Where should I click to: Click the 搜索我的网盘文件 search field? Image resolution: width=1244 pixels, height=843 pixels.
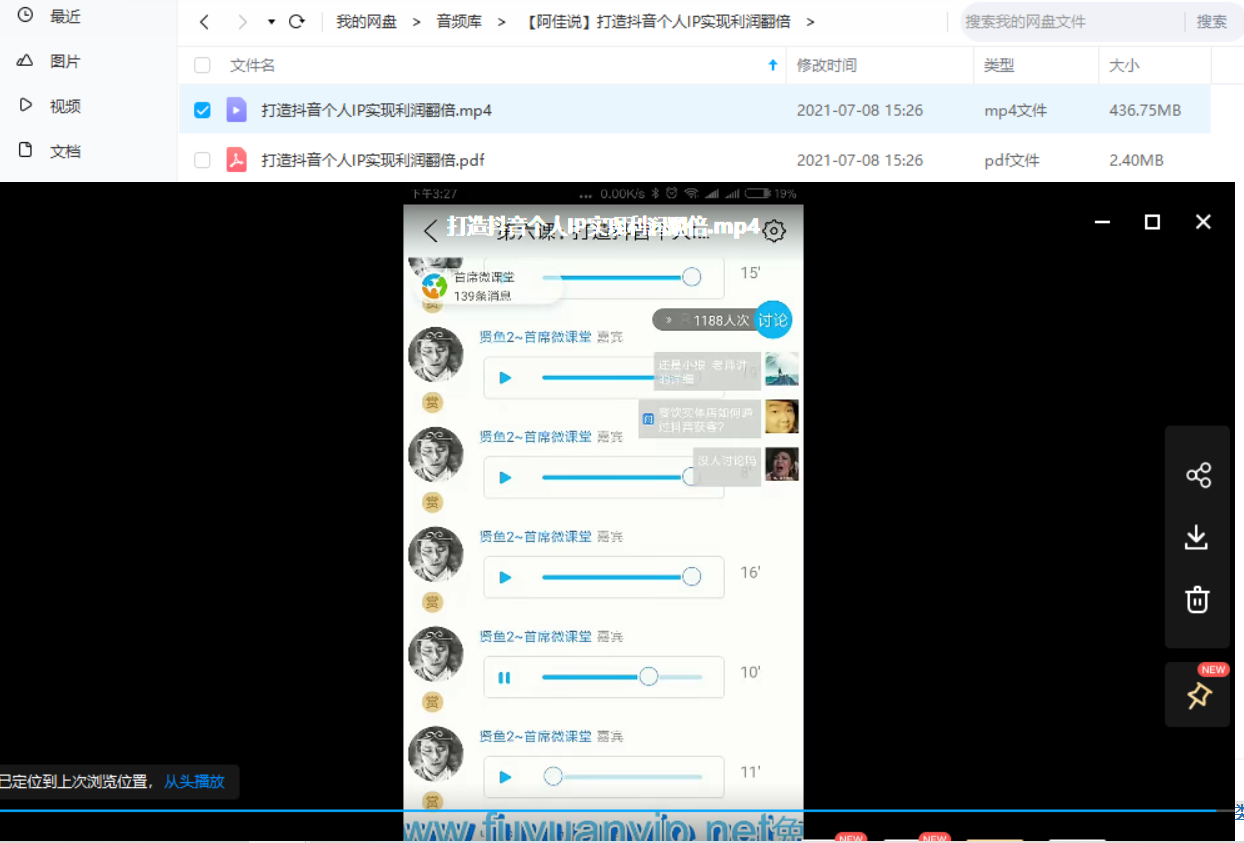1070,22
